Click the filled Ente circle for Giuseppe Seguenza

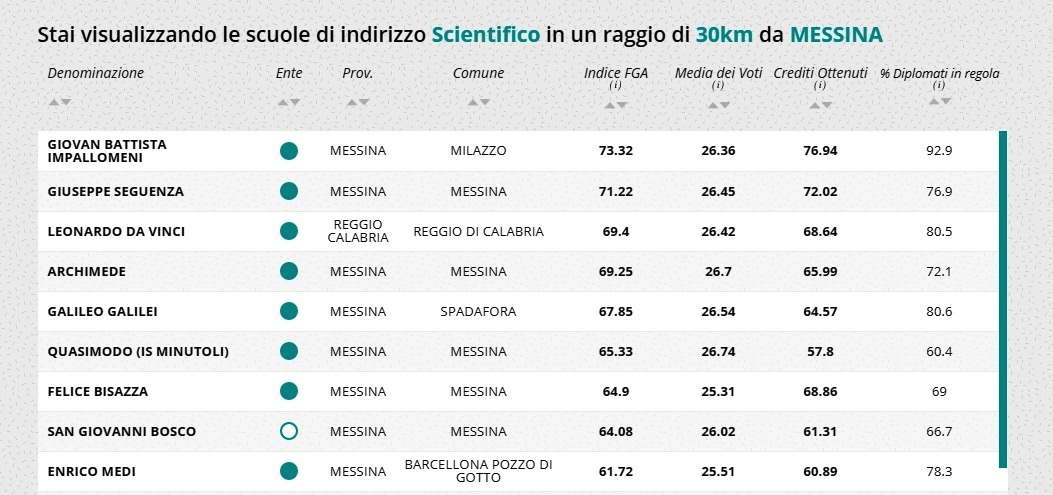click(289, 191)
